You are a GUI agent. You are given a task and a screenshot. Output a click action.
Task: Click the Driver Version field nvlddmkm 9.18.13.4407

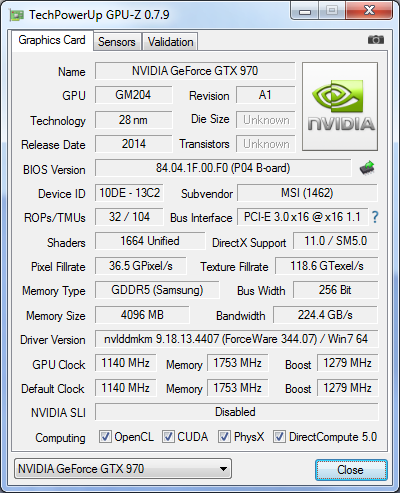click(237, 339)
